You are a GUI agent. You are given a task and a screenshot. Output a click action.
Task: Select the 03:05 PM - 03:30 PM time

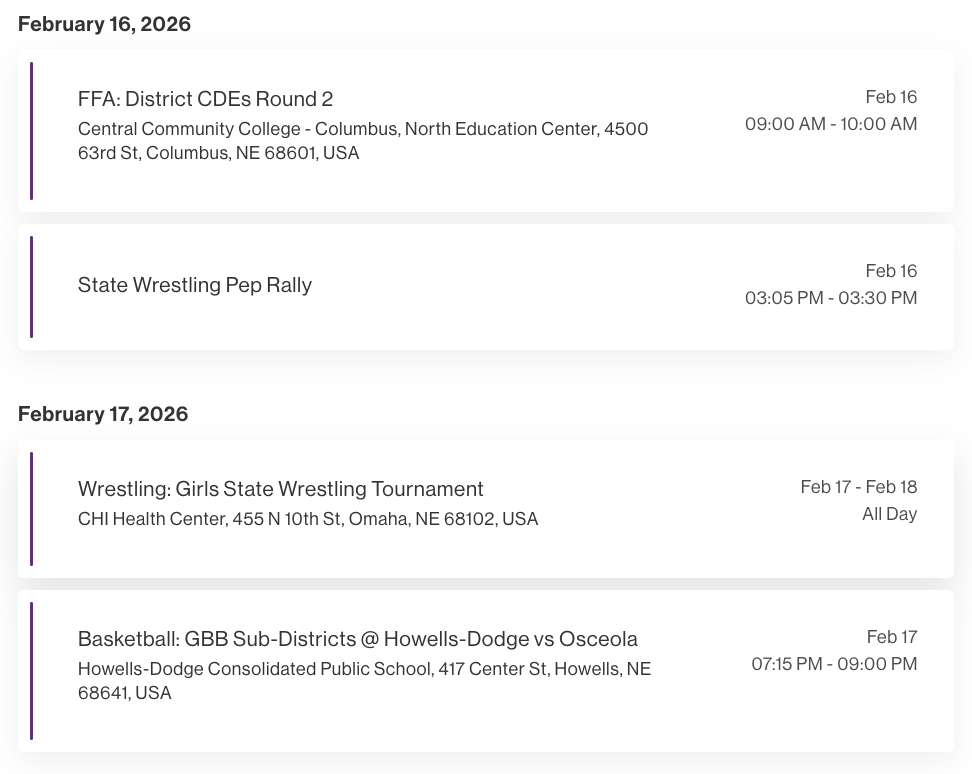830,298
